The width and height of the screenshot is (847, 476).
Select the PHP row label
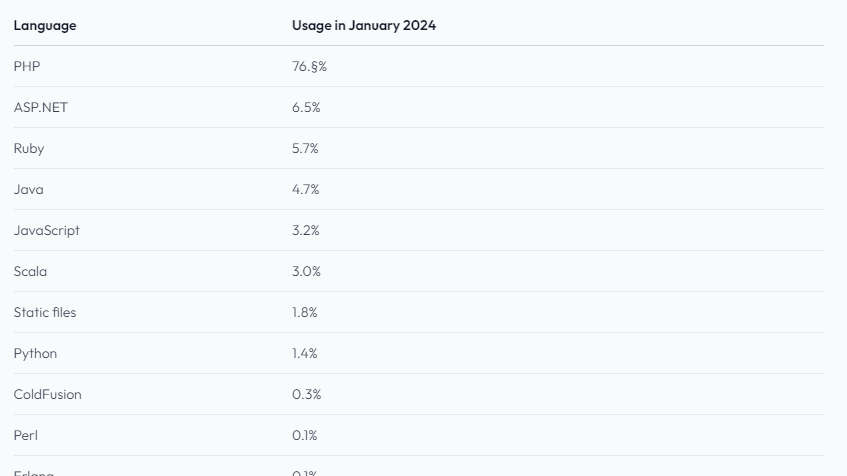[27, 67]
